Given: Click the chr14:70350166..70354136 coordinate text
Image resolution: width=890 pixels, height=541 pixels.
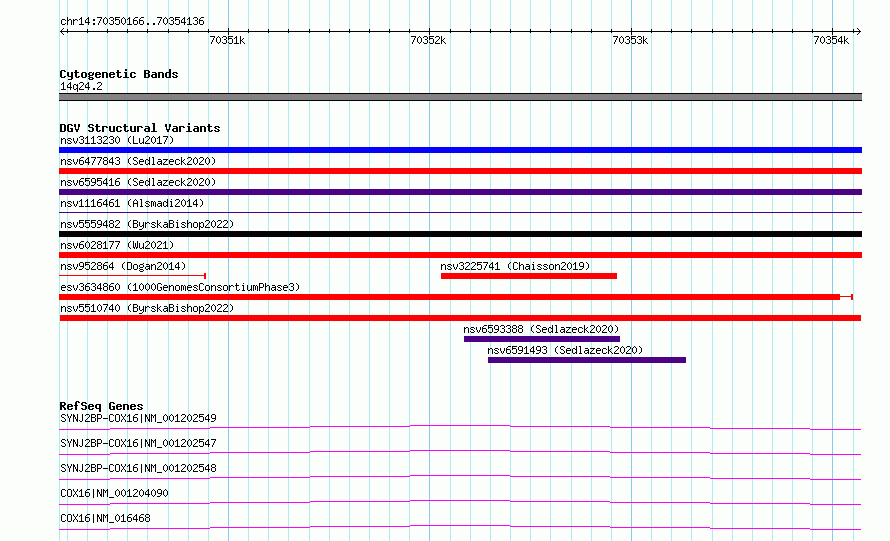Looking at the screenshot, I should coord(132,22).
